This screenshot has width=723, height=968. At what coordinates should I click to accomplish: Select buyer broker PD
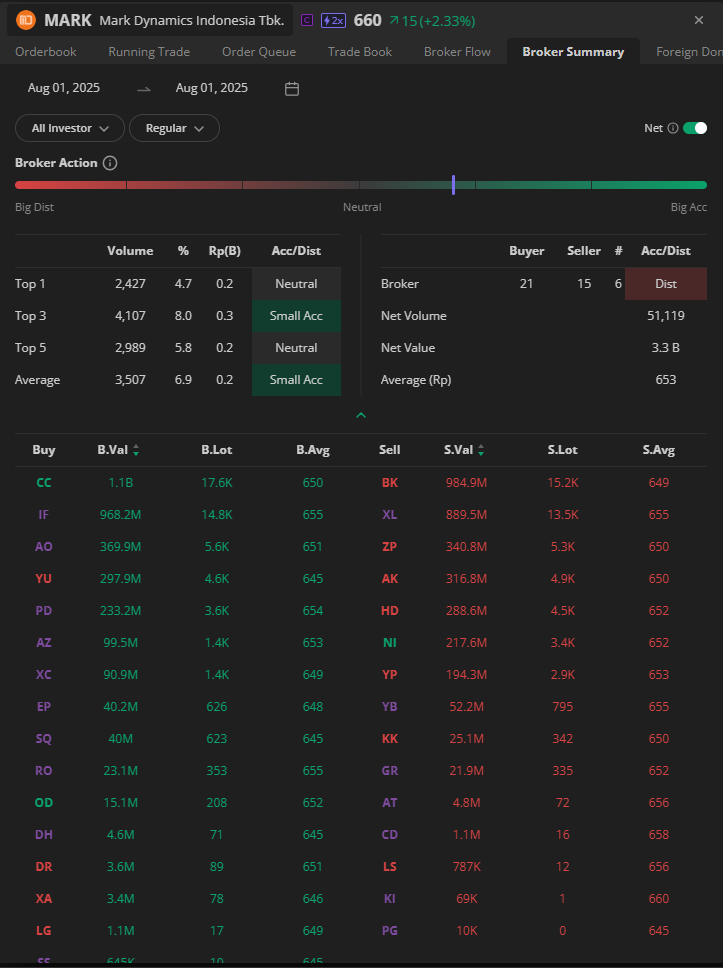click(44, 611)
